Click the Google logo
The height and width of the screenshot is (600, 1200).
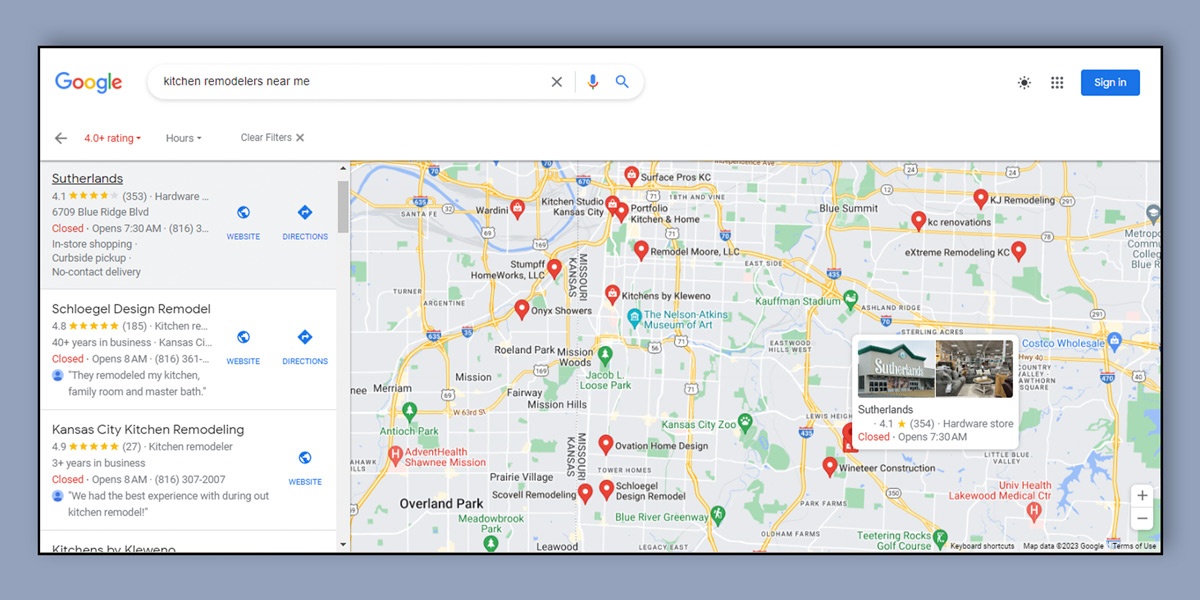(x=89, y=82)
